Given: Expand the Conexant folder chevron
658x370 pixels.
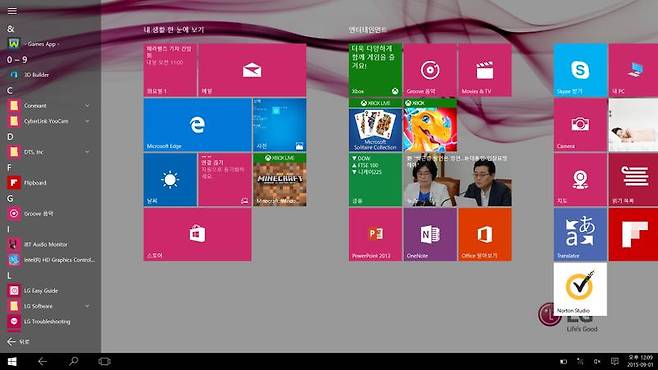Looking at the screenshot, I should point(87,106).
